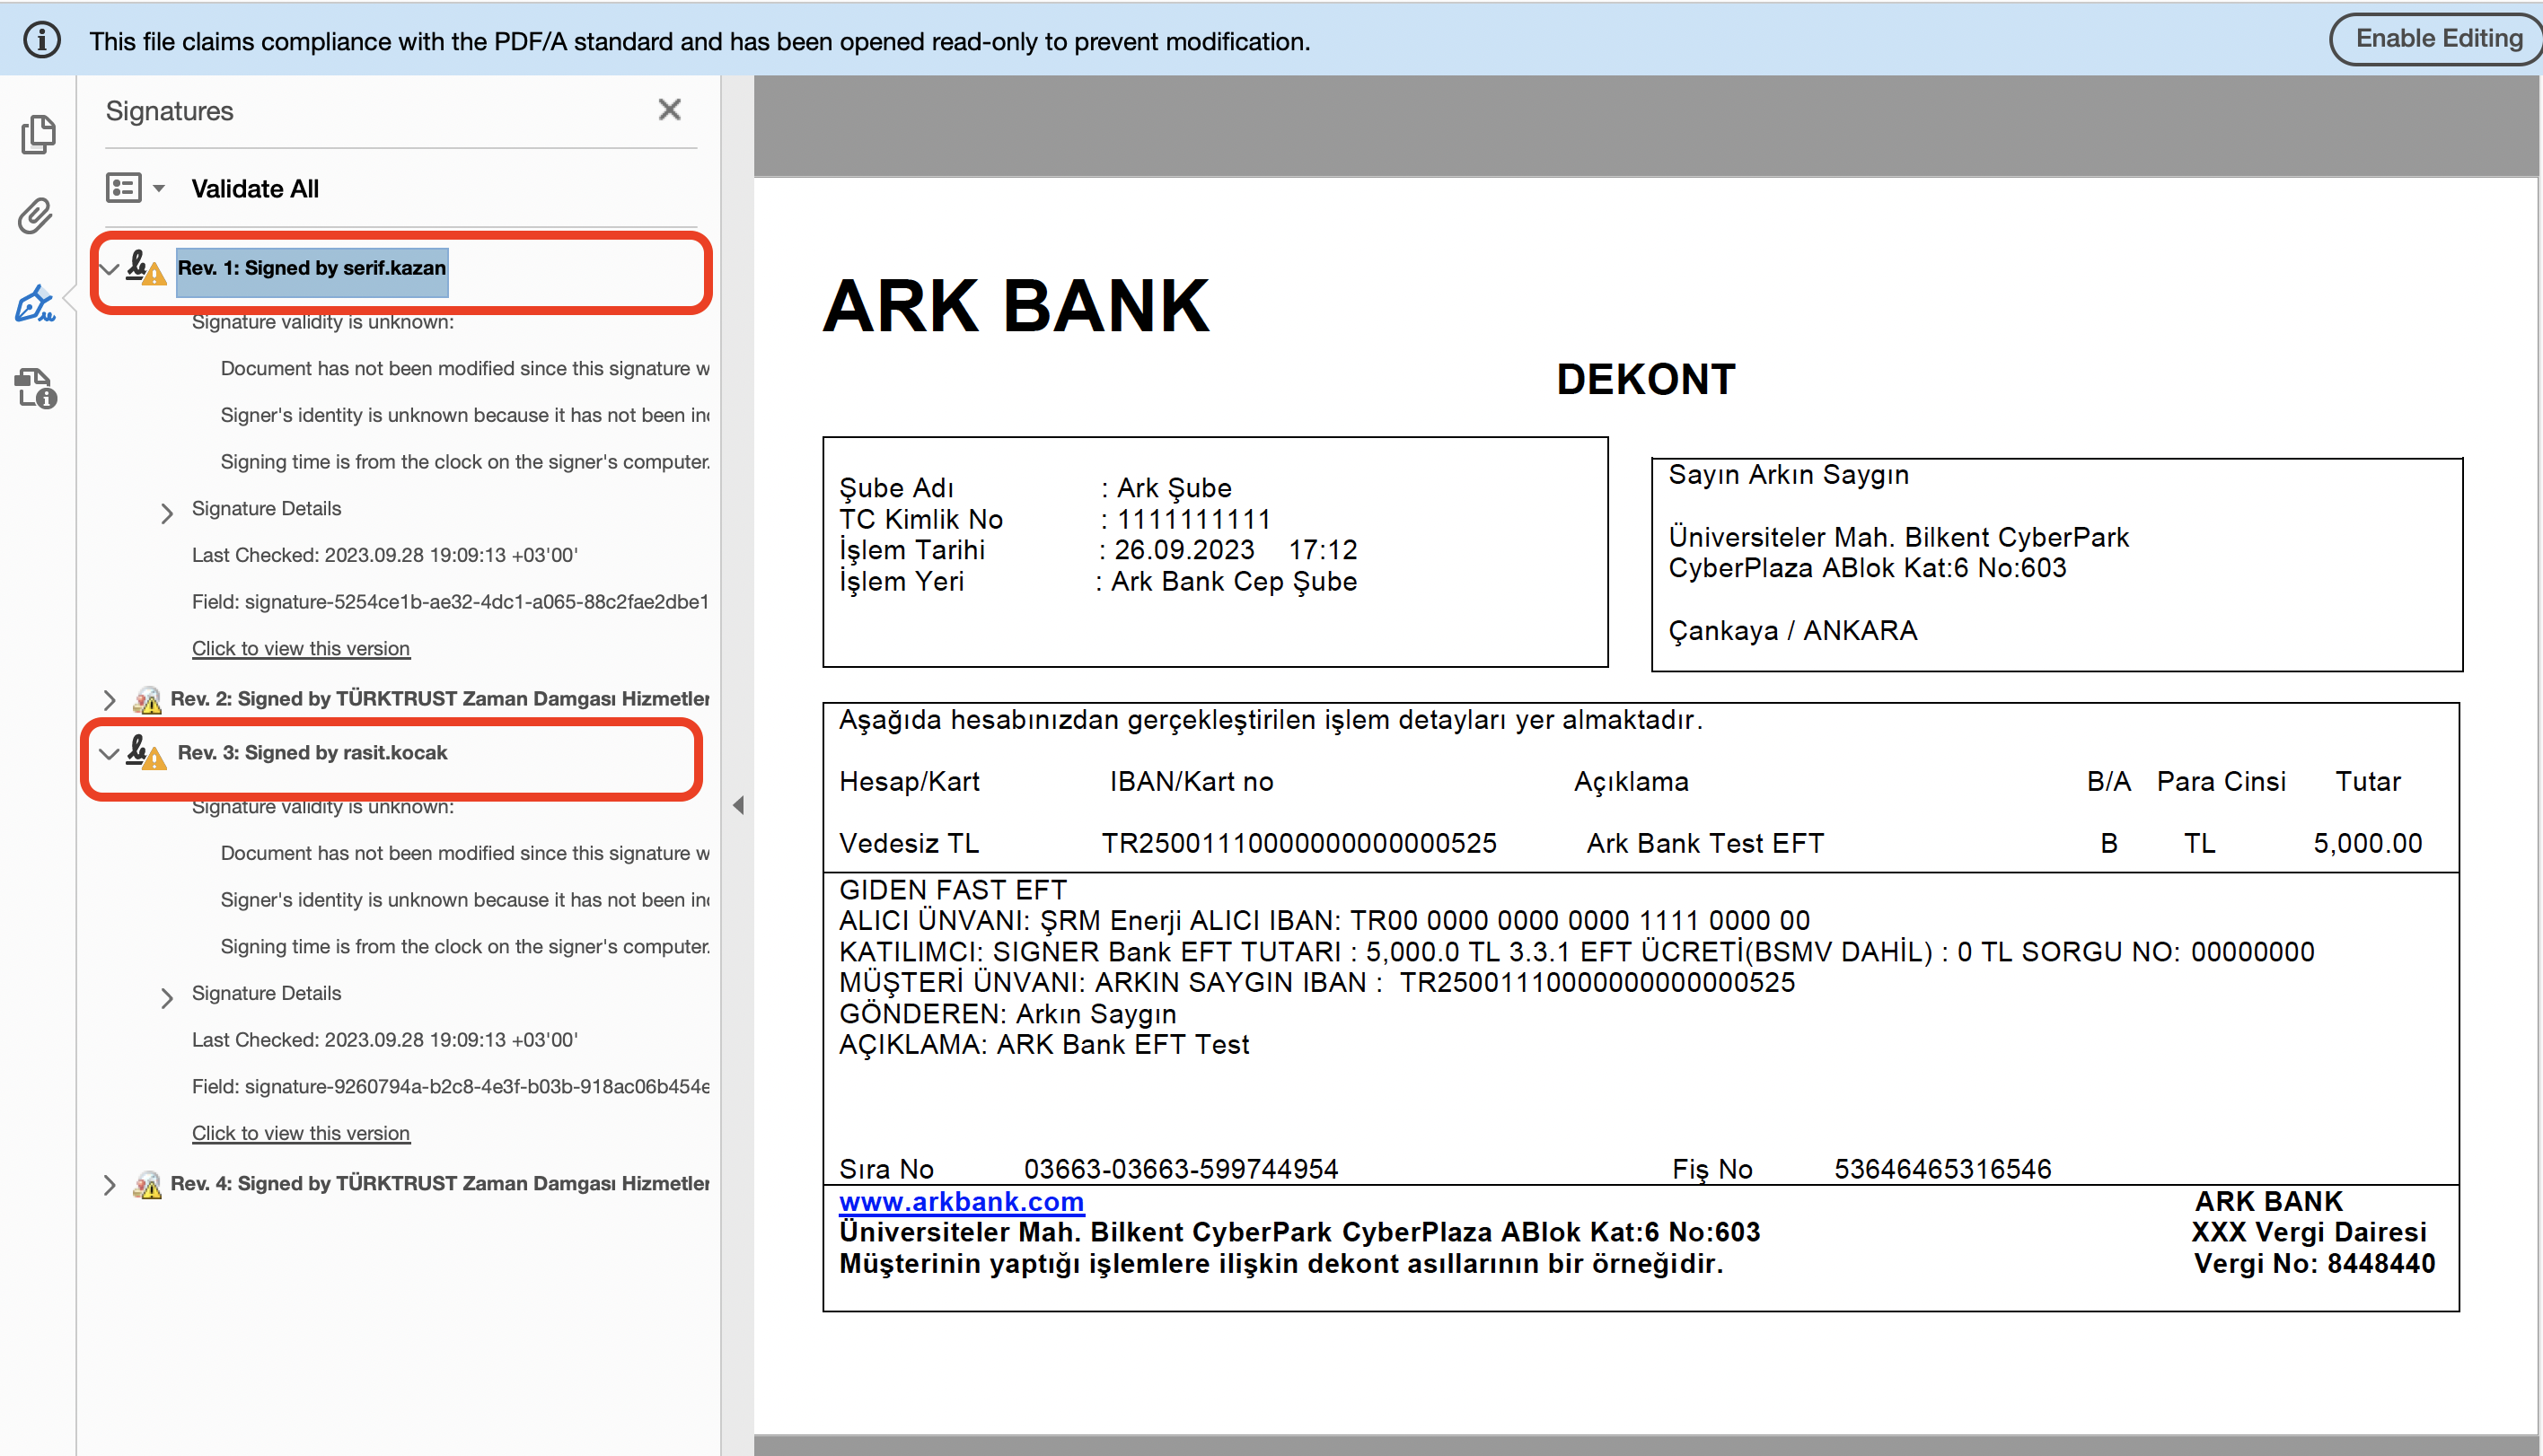Click 'Ark Bank Cep Şube' İşlem Yeri value
The width and height of the screenshot is (2543, 1456).
pos(1234,581)
